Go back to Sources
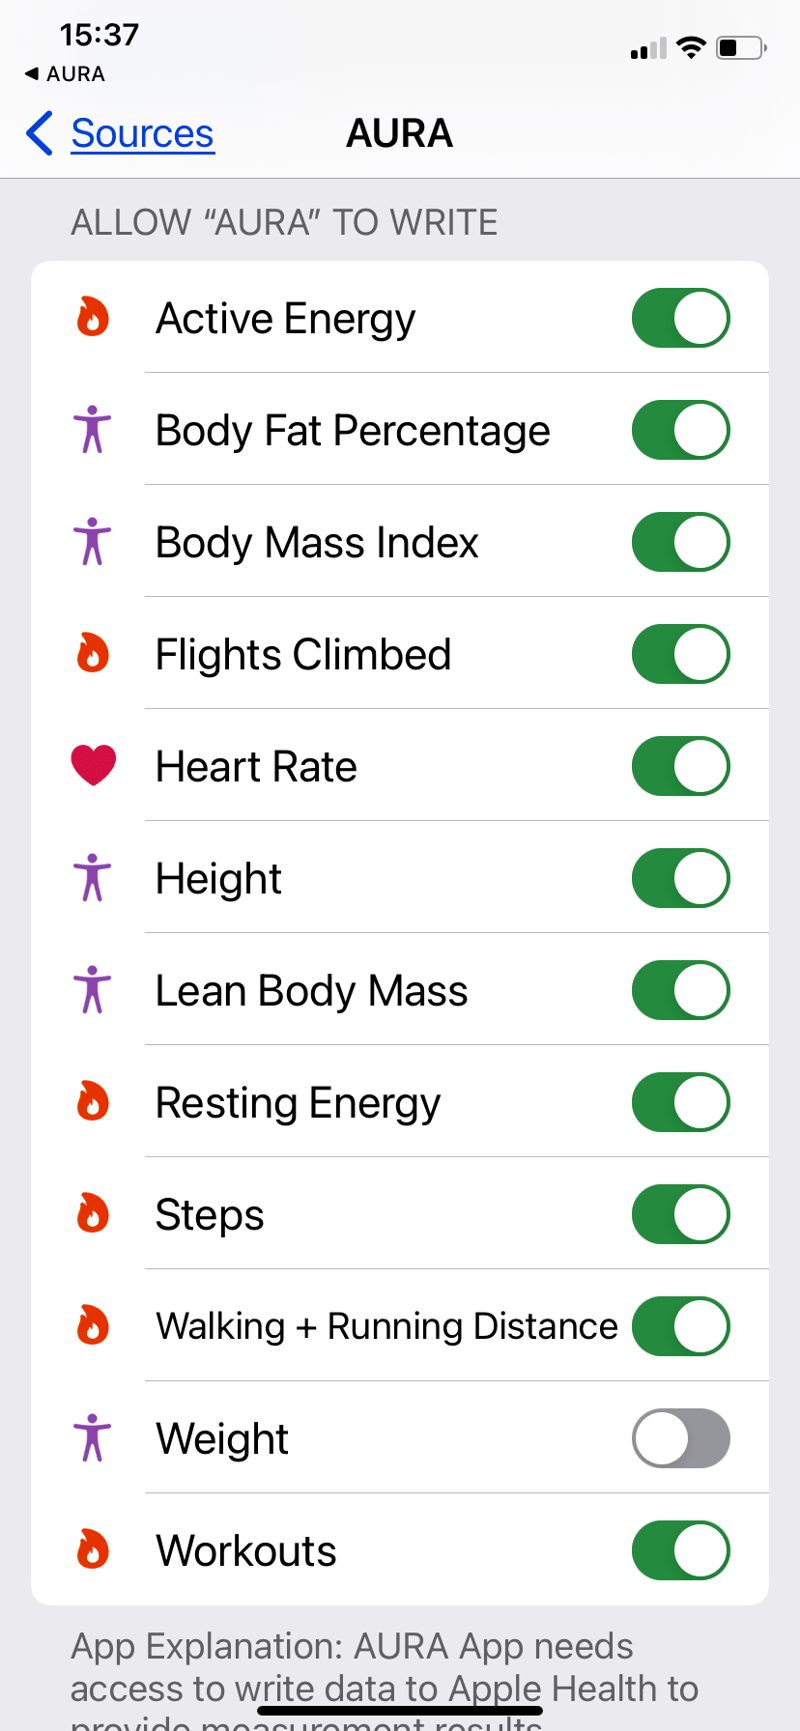Image resolution: width=800 pixels, height=1731 pixels. [x=142, y=133]
